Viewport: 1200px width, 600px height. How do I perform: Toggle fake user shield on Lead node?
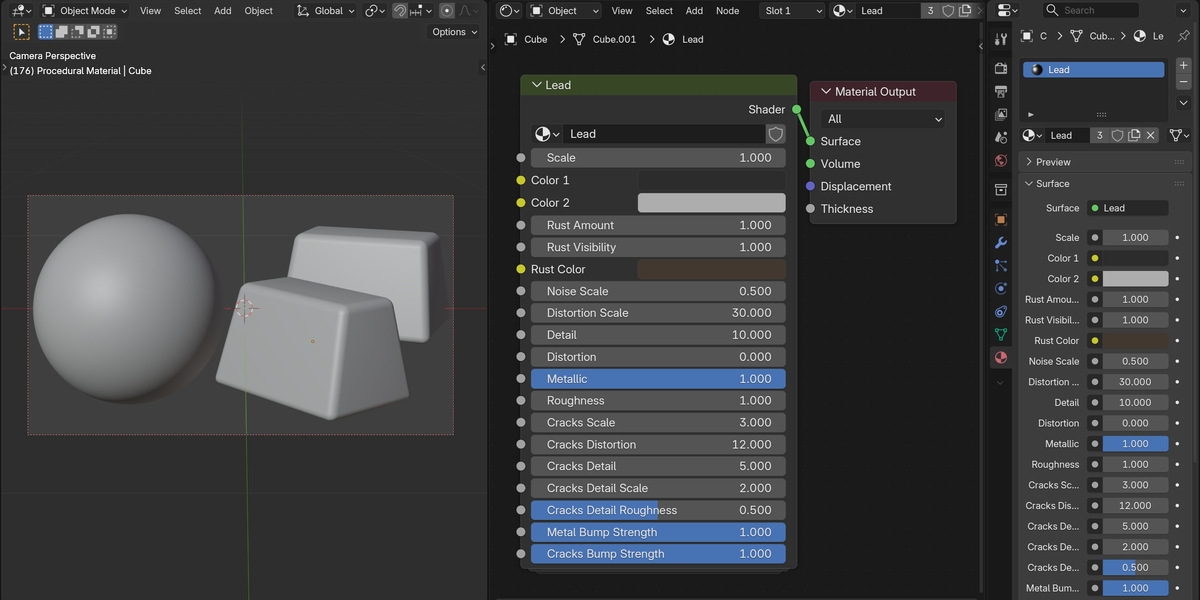click(776, 134)
